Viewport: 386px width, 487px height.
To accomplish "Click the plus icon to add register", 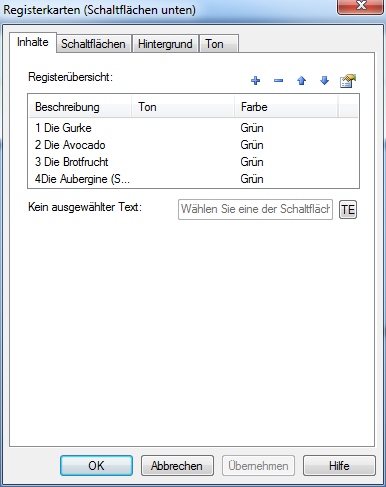I will point(256,81).
